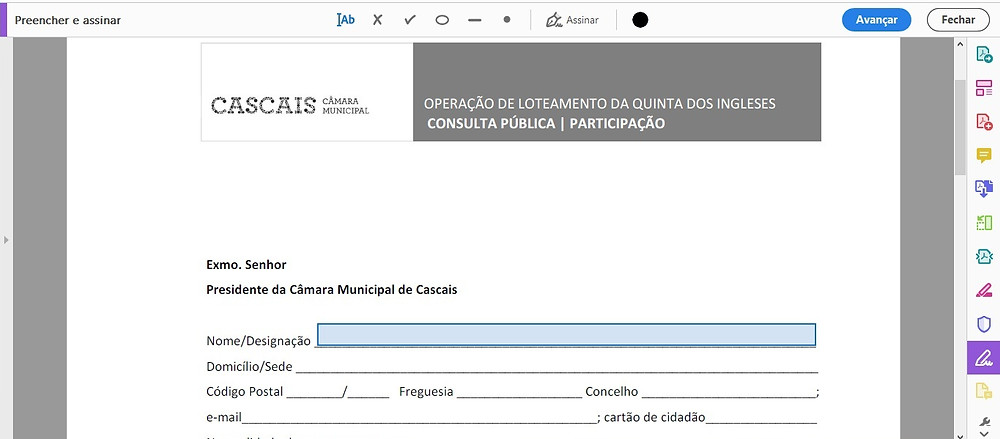Open the Comment tool (yellow speech bubble)
The image size is (1000, 439).
pyautogui.click(x=984, y=155)
